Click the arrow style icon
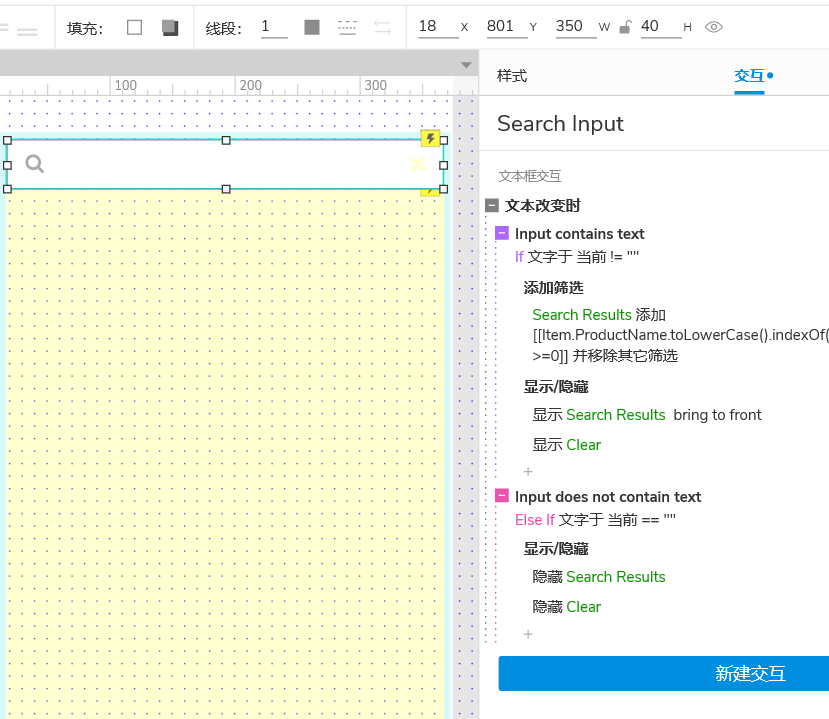The height and width of the screenshot is (719, 829). pos(383,28)
